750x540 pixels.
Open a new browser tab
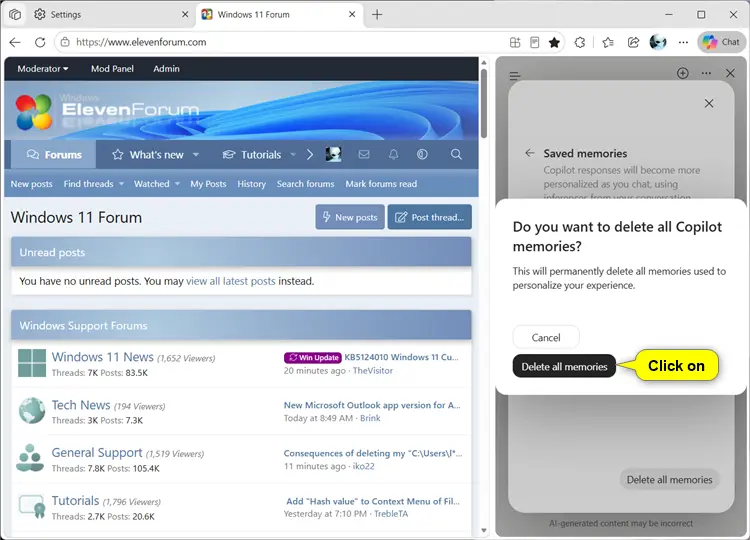point(377,14)
